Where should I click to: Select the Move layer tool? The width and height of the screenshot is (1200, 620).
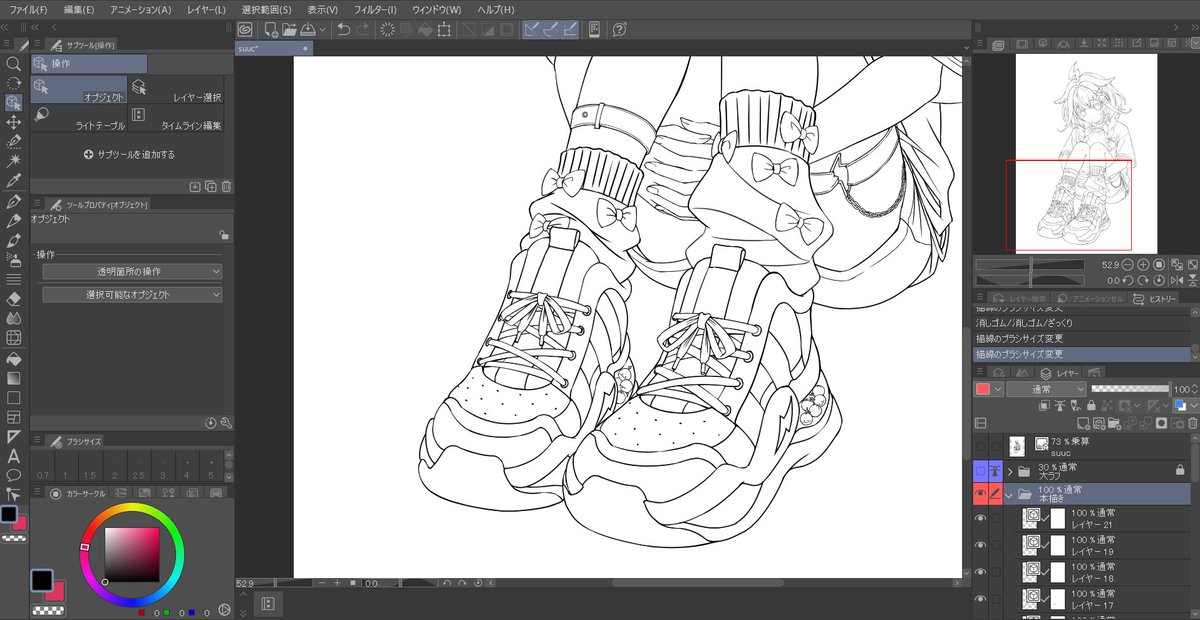[x=14, y=122]
